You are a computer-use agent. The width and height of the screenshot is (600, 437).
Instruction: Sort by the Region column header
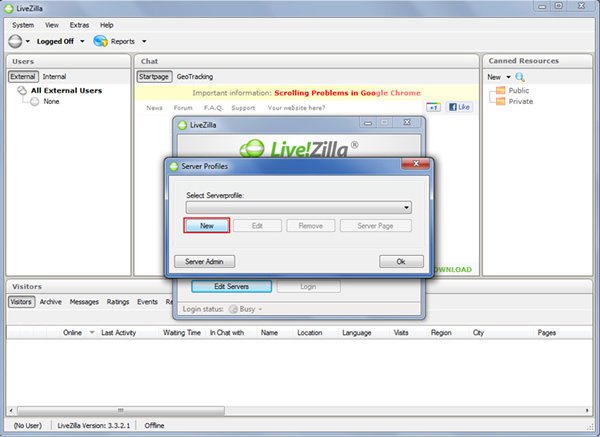tap(441, 333)
